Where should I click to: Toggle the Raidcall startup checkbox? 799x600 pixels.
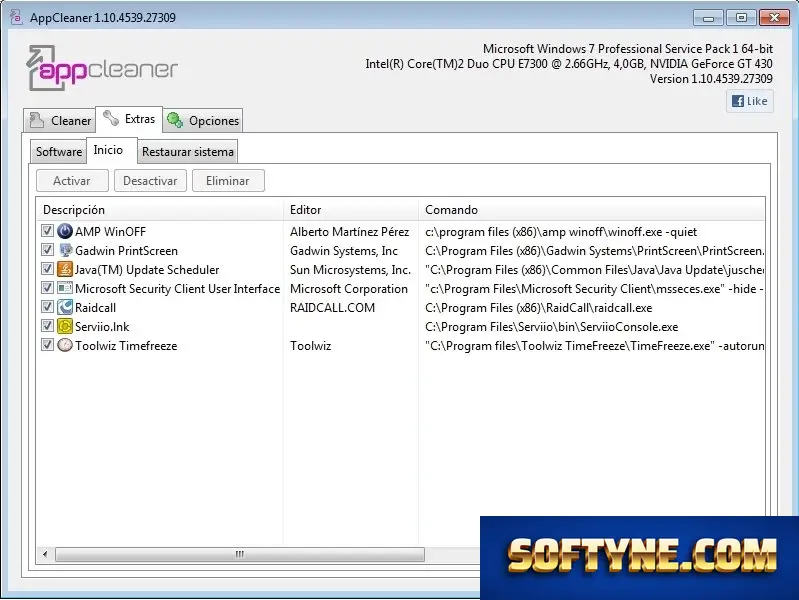(47, 307)
